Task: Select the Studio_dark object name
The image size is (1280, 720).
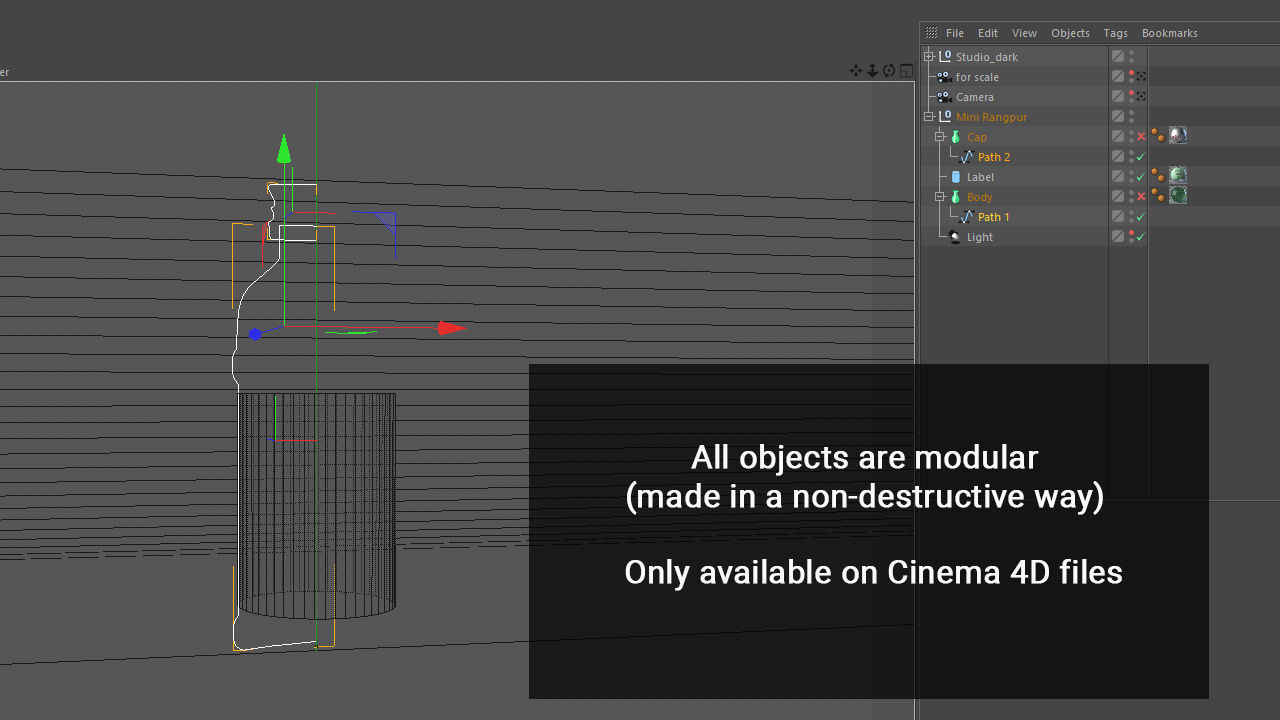Action: coord(986,57)
